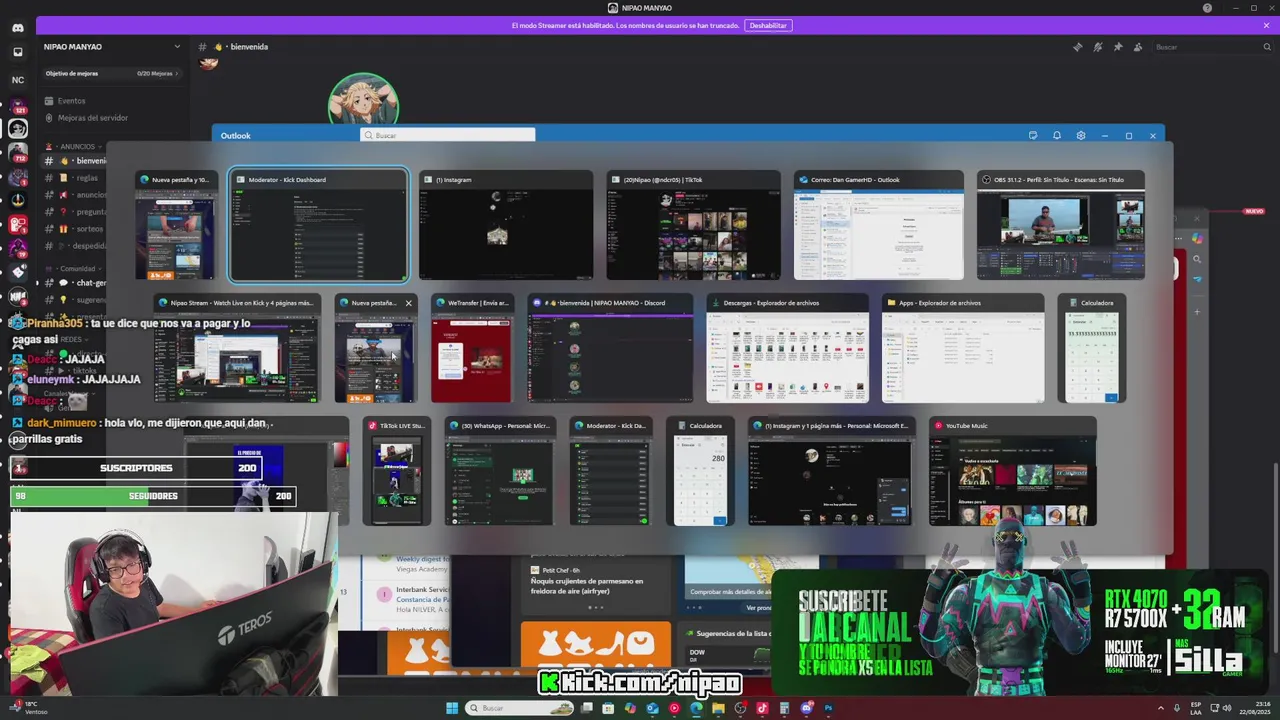This screenshot has width=1280, height=720.
Task: Open Discord direct messages home icon
Action: 17,27
